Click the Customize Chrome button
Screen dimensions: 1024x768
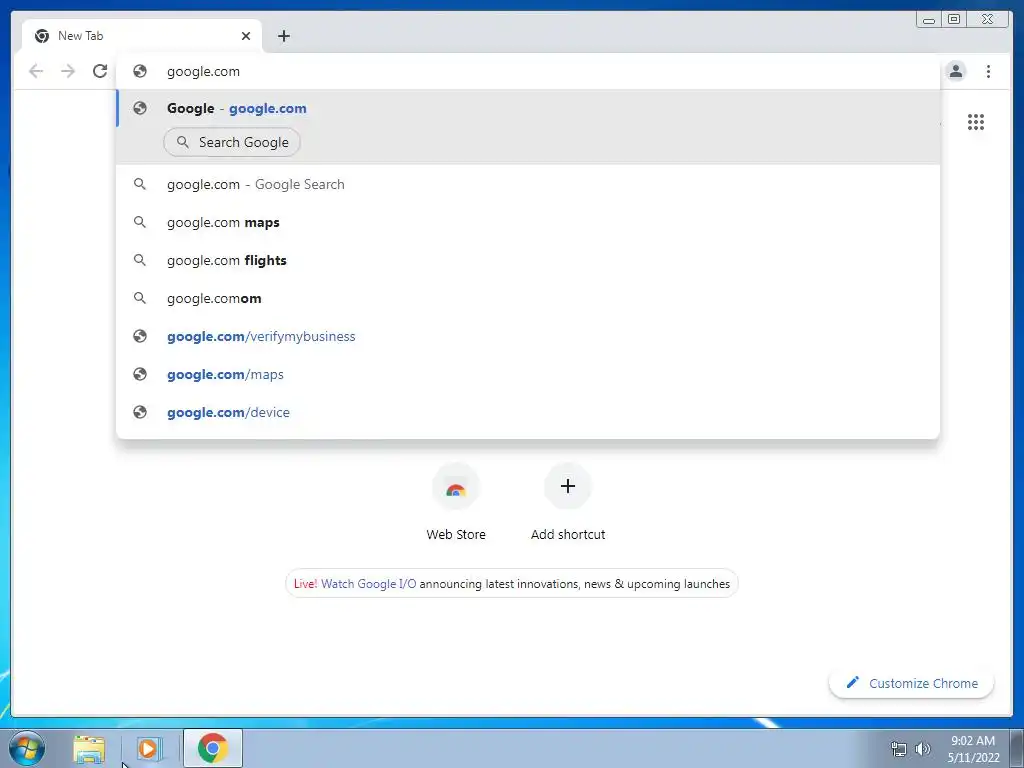[x=911, y=683]
